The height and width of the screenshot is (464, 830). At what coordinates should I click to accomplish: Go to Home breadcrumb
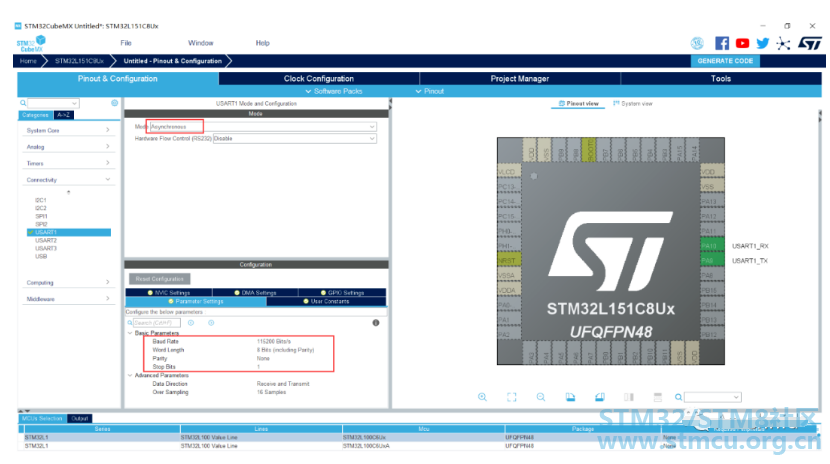28,61
